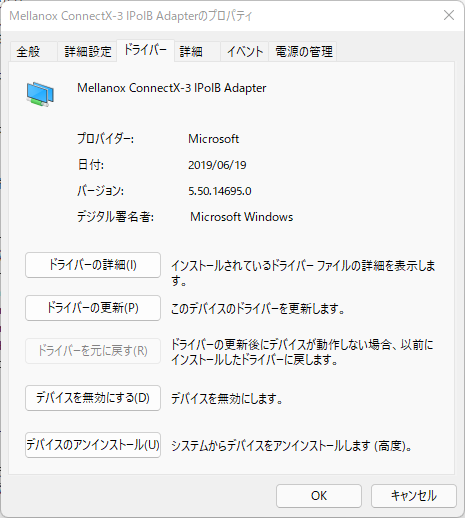Click the Microsoft Windows digital signer value
Image resolution: width=465 pixels, height=518 pixels.
(241, 217)
